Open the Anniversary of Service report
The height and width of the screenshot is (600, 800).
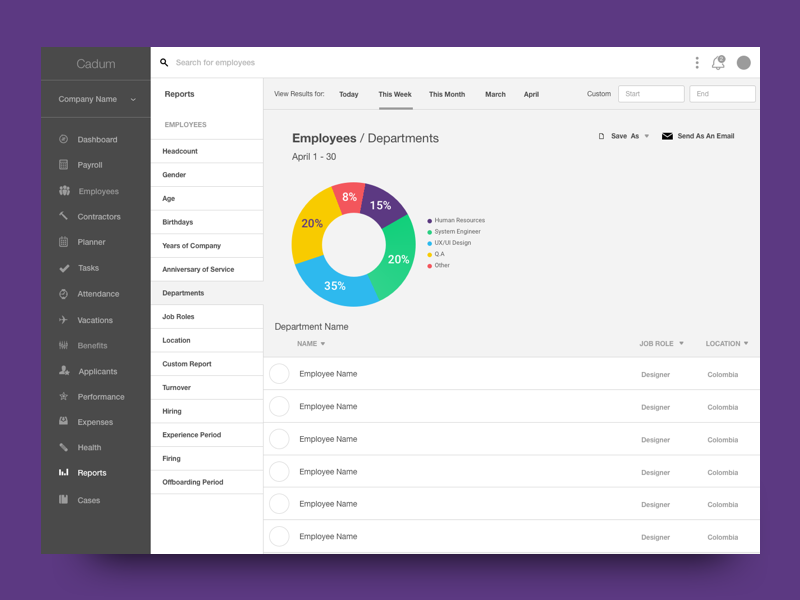(207, 269)
